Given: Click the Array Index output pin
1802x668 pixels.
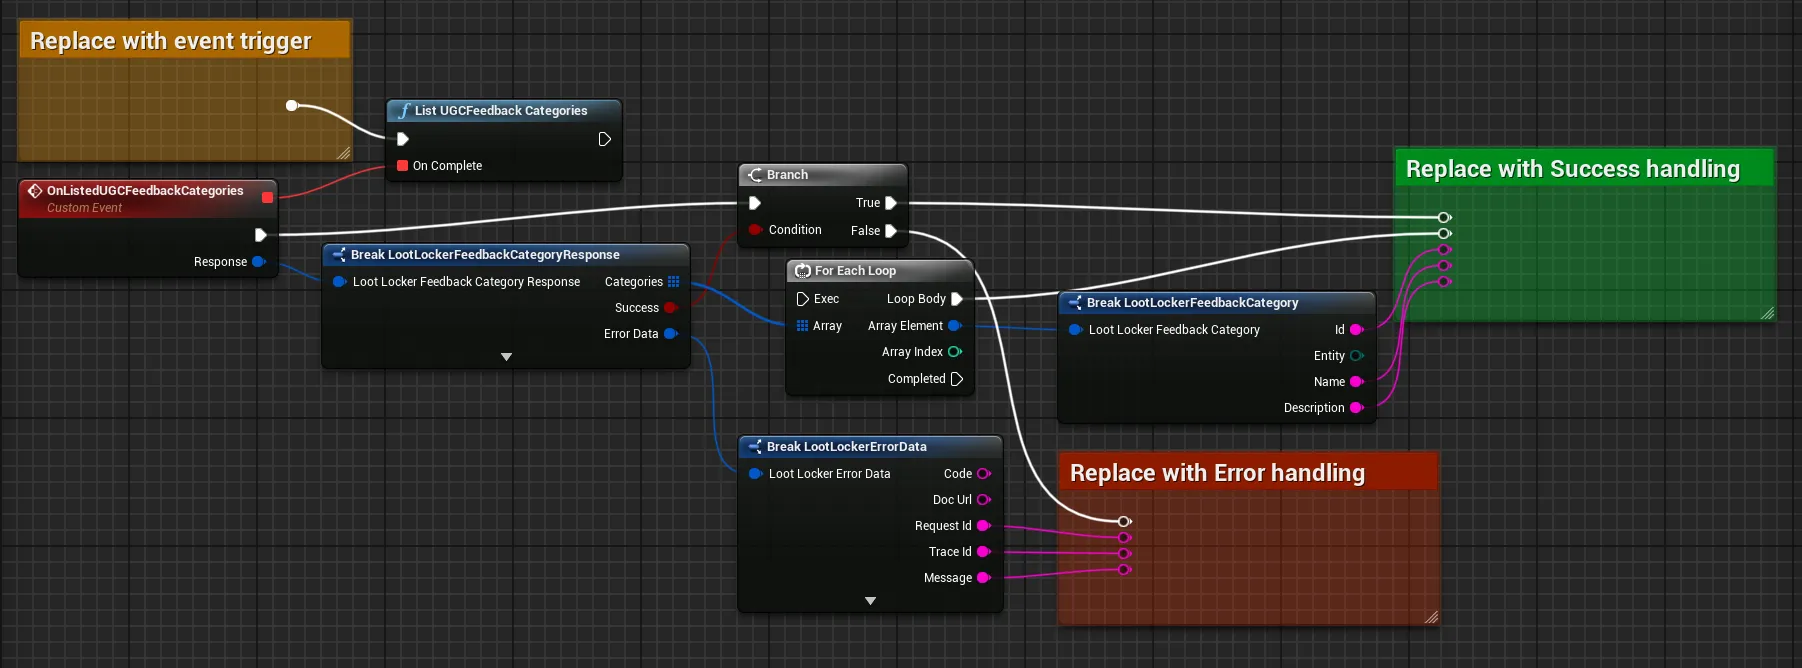Looking at the screenshot, I should click(x=955, y=352).
